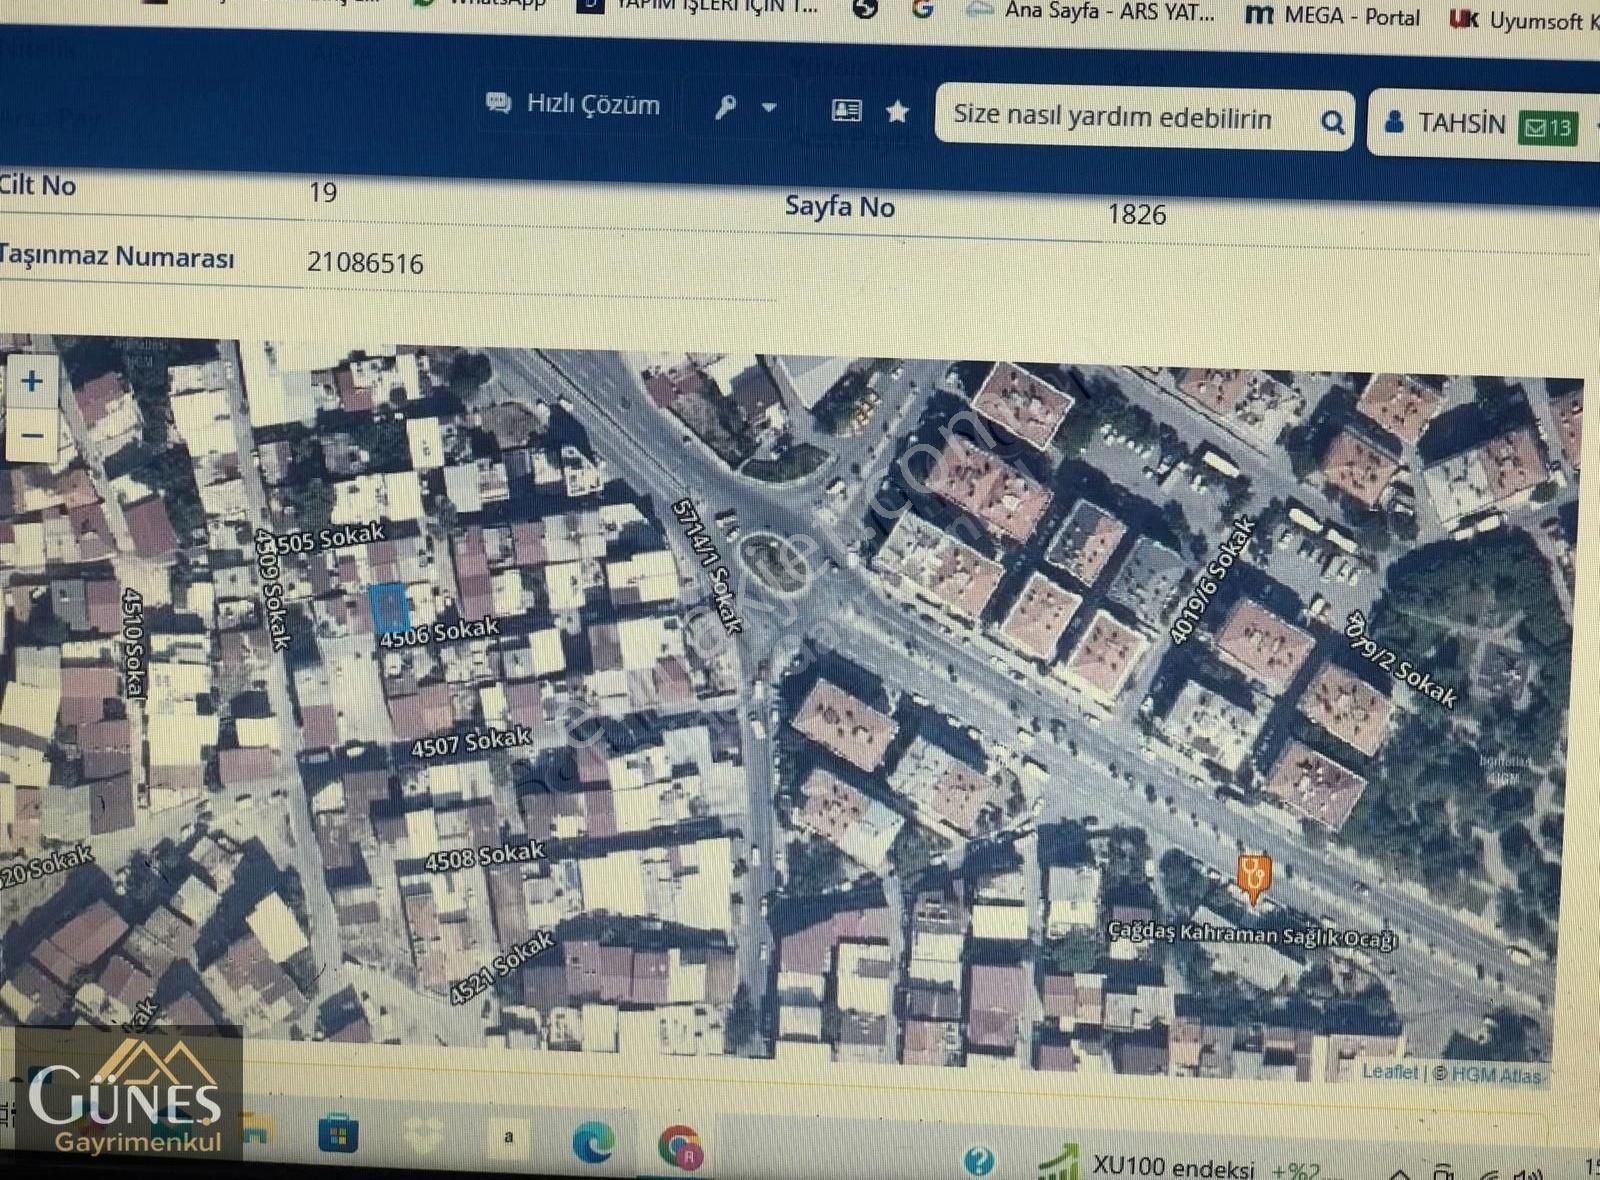Click the key icon in header

(x=726, y=107)
